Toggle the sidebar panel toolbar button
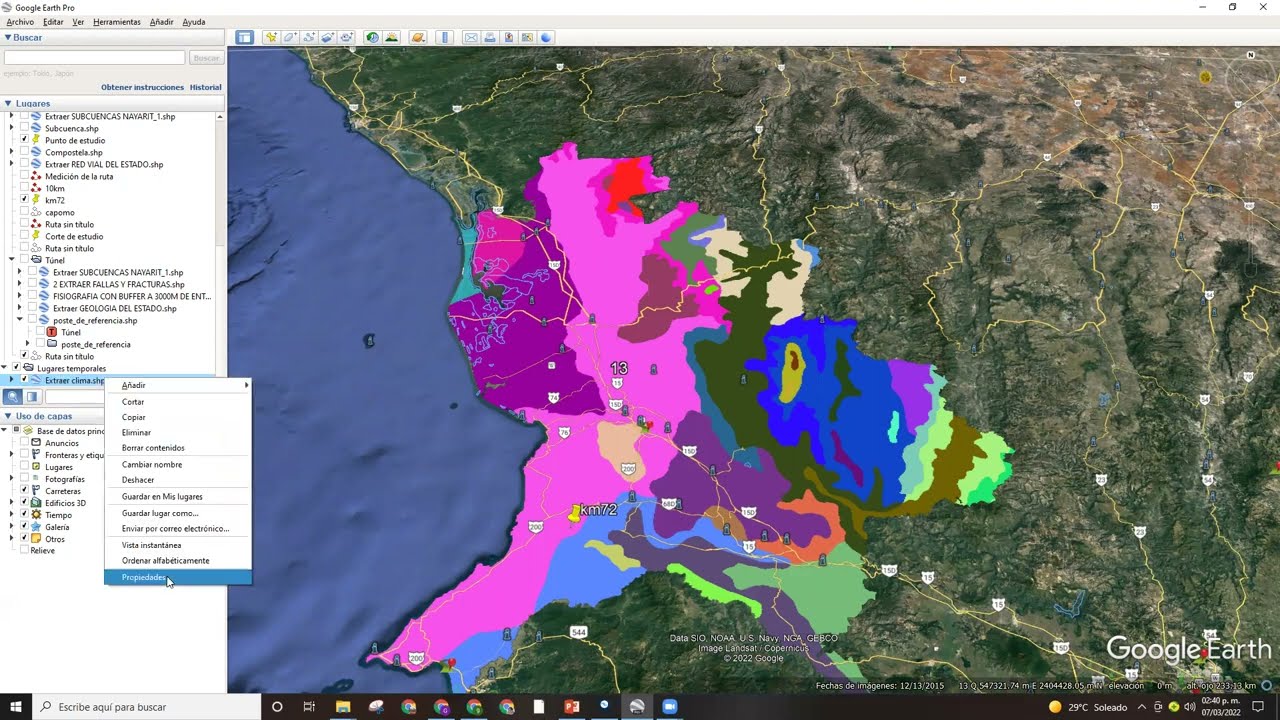1280x720 pixels. coord(244,38)
